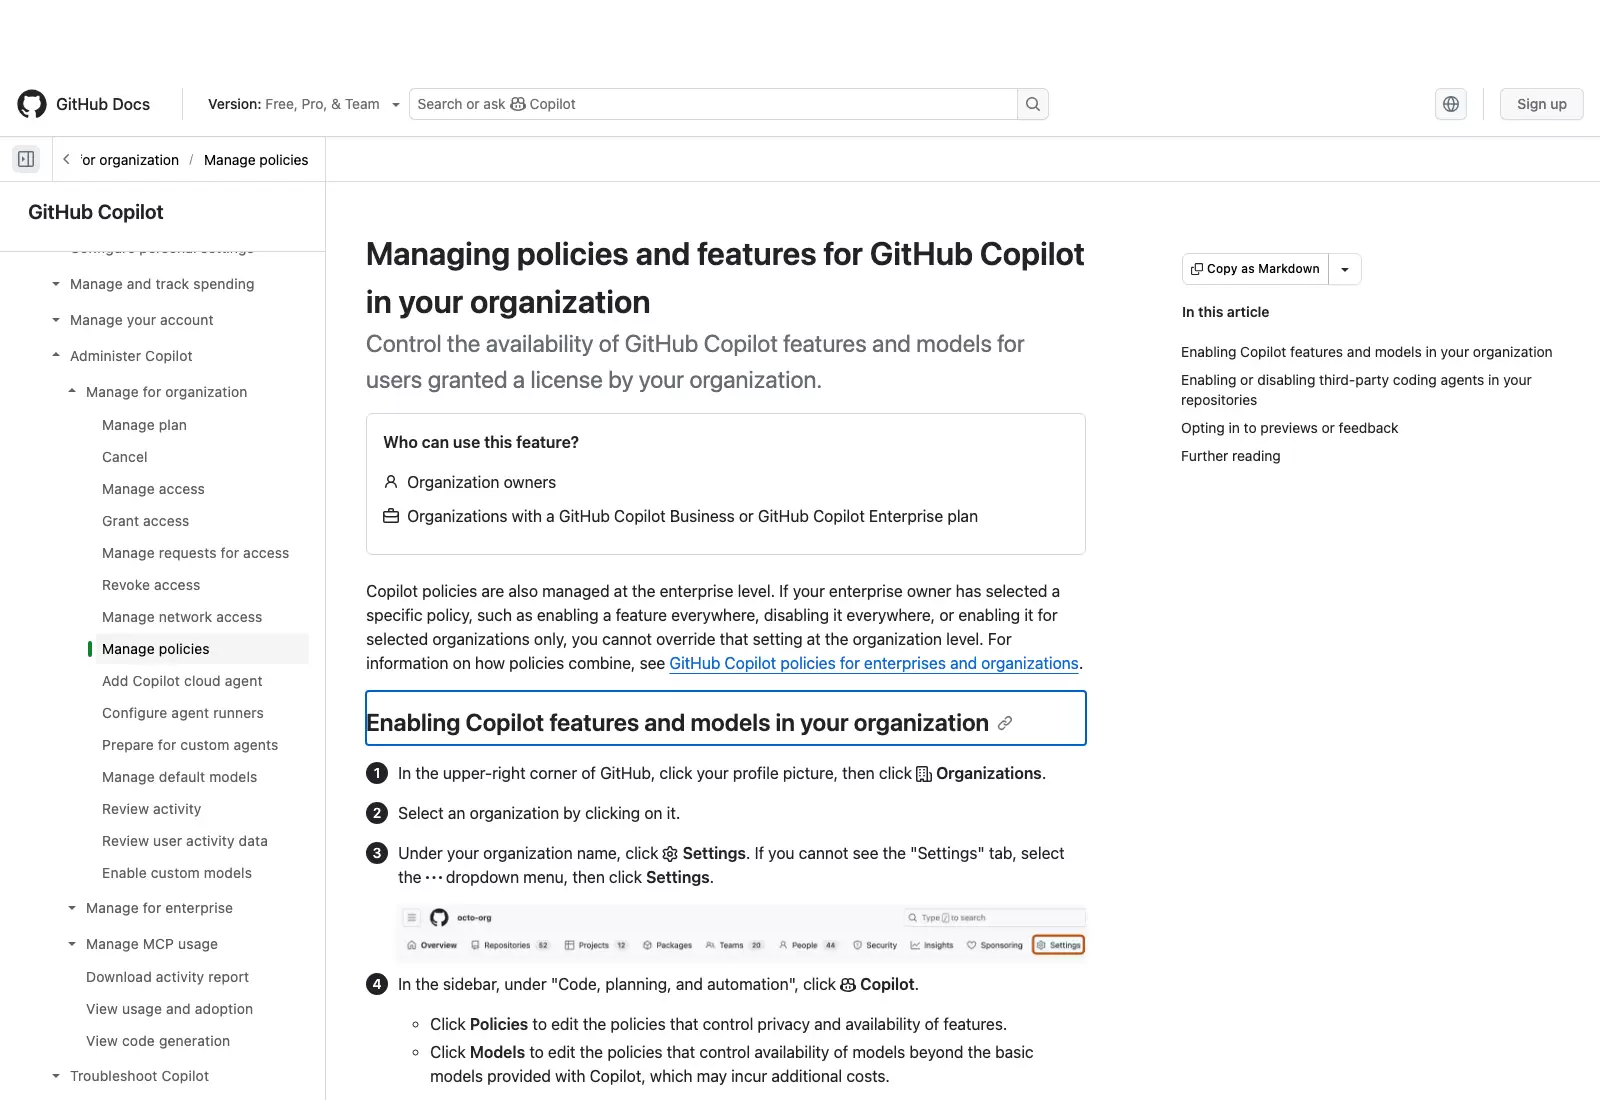This screenshot has width=1600, height=1100.
Task: Select Download activity report
Action: [x=167, y=977]
